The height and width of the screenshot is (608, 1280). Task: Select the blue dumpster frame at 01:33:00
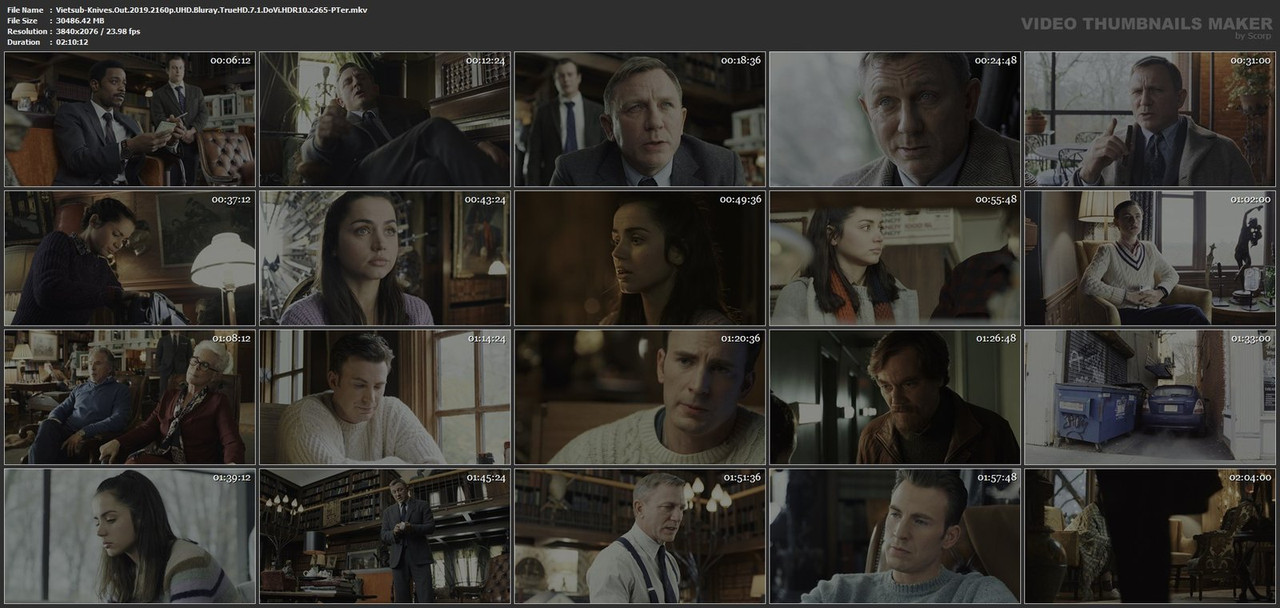(1150, 397)
